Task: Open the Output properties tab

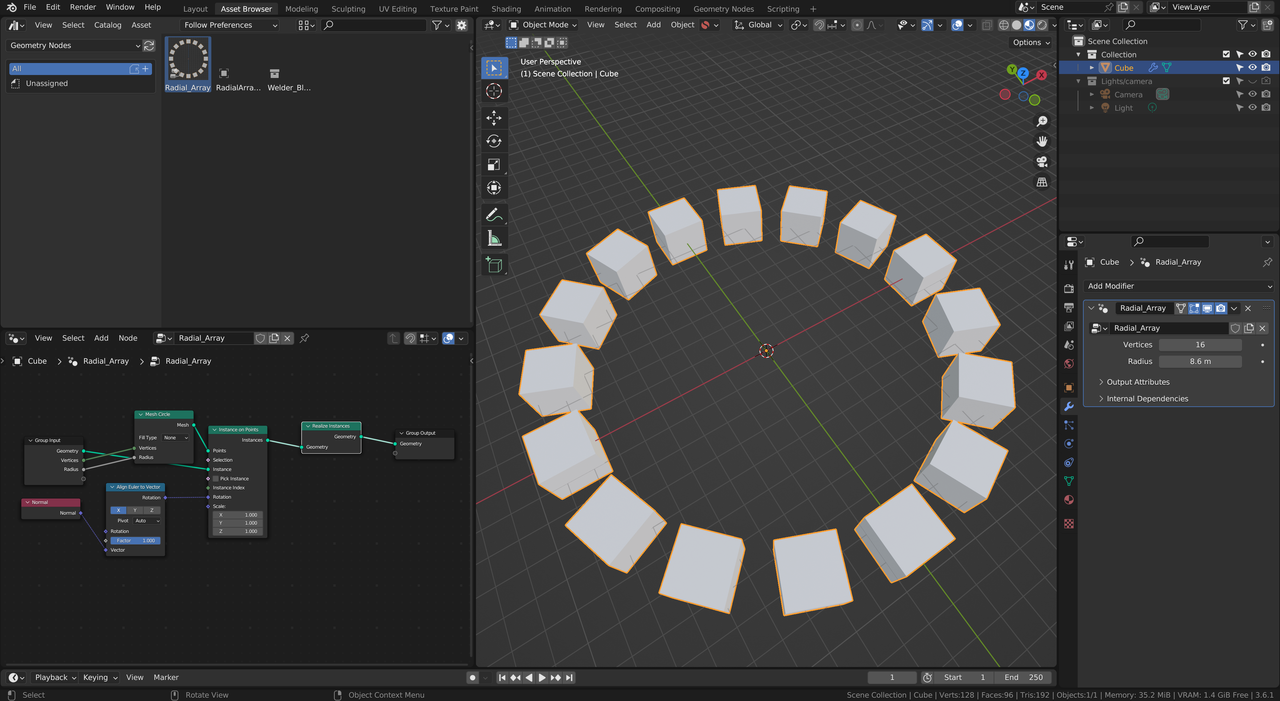Action: point(1069,307)
